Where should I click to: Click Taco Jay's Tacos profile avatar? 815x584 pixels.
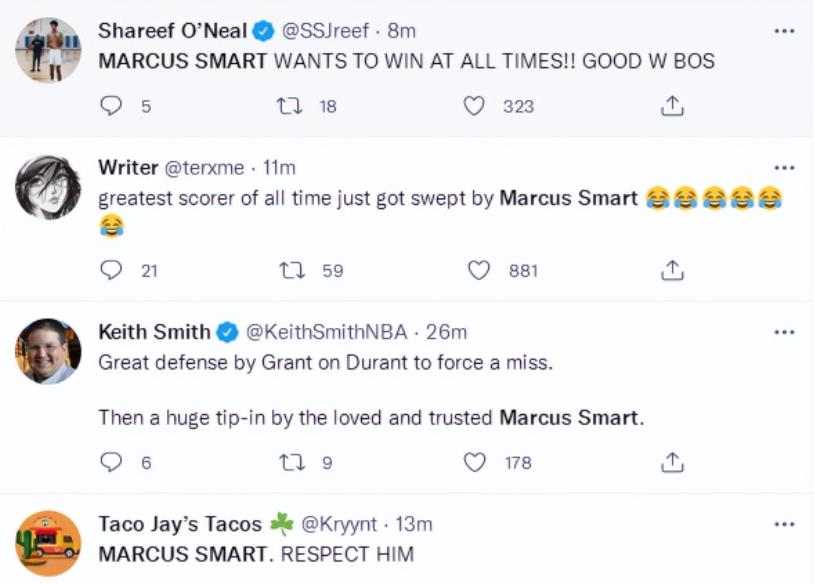48,543
